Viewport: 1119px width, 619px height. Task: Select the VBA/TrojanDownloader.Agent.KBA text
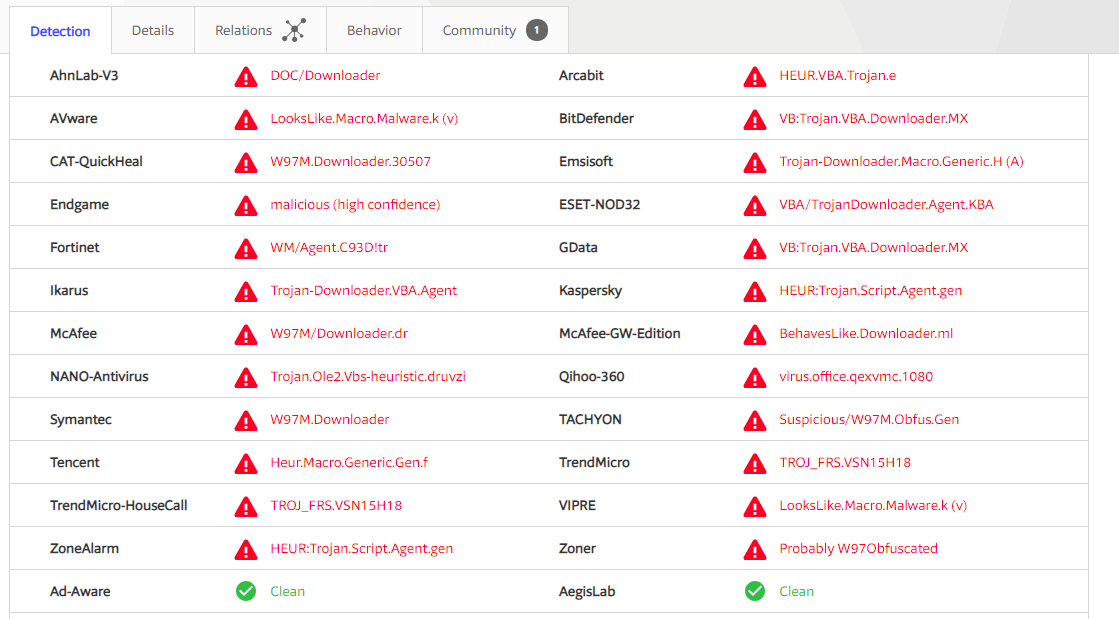(x=886, y=204)
